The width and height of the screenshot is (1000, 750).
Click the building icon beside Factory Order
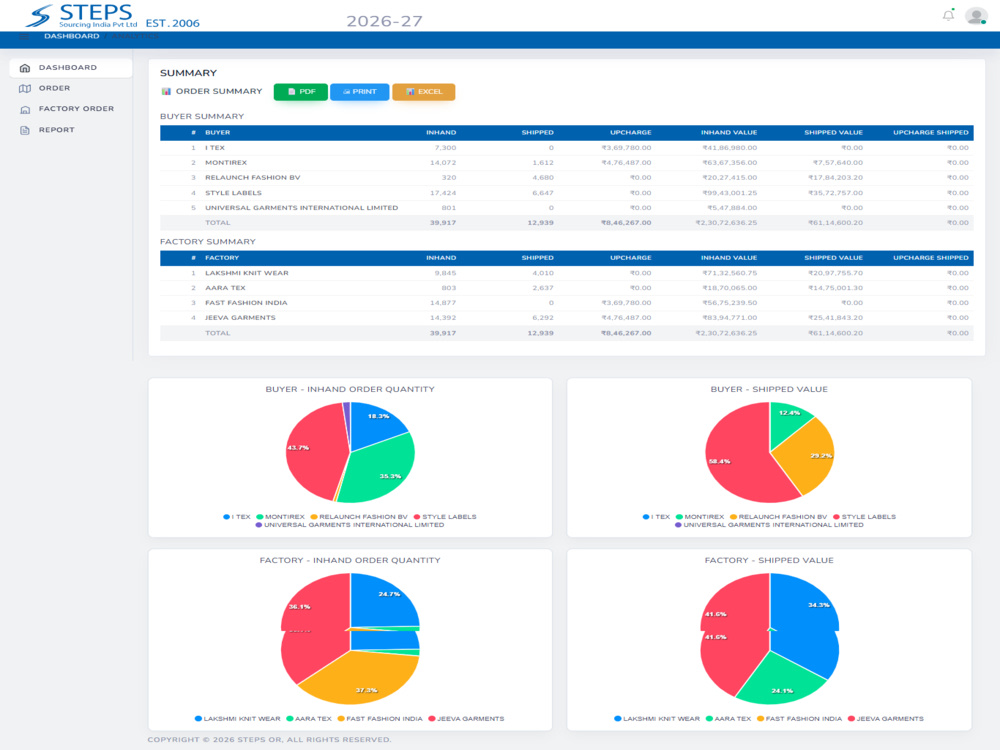[25, 110]
